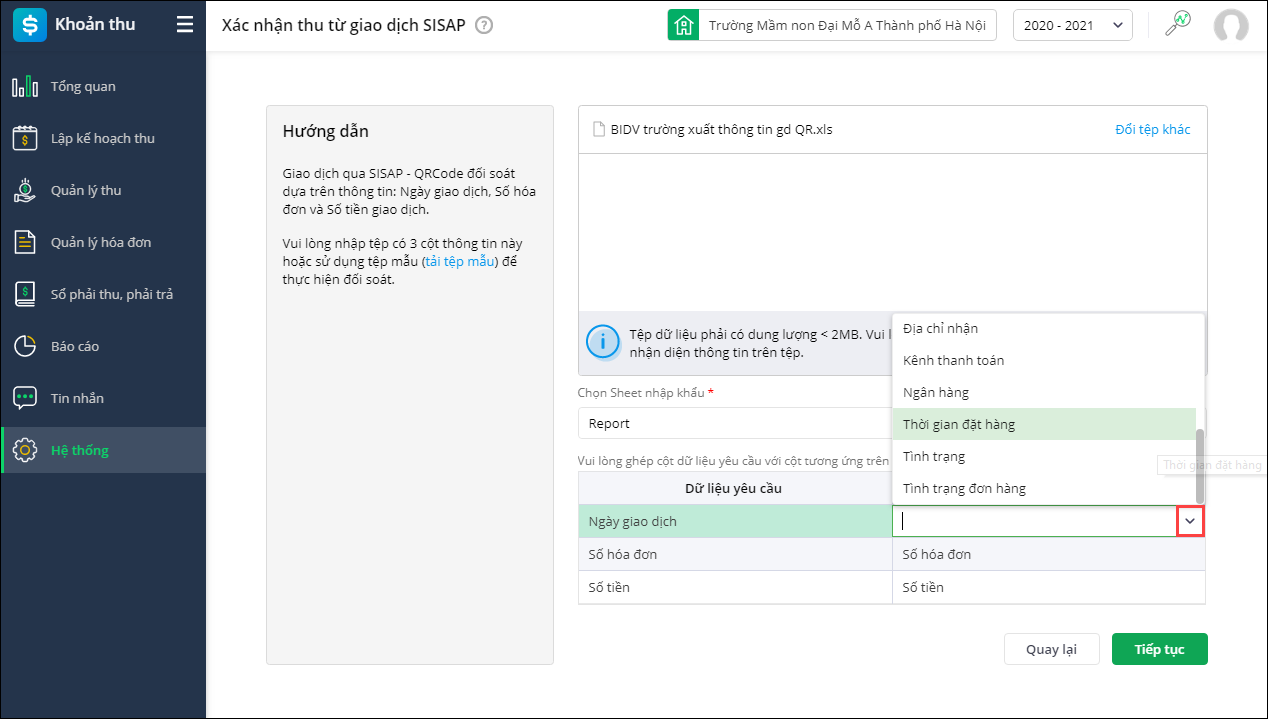Screen dimensions: 1268x719
Task: Click the Khoản thu dollar logo icon
Action: (29, 25)
